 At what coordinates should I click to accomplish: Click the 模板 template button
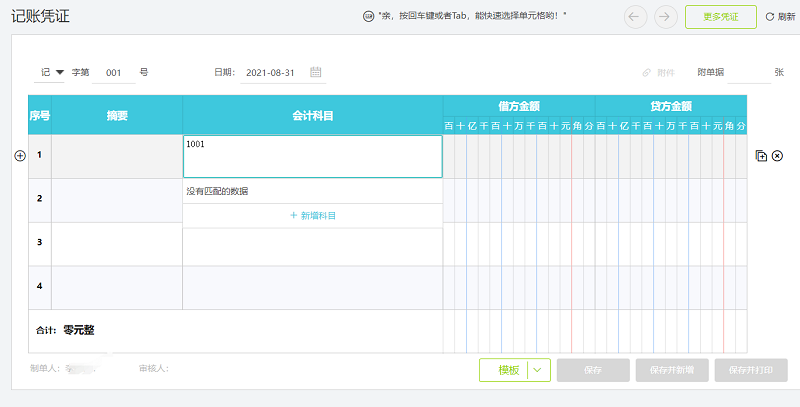[x=508, y=370]
